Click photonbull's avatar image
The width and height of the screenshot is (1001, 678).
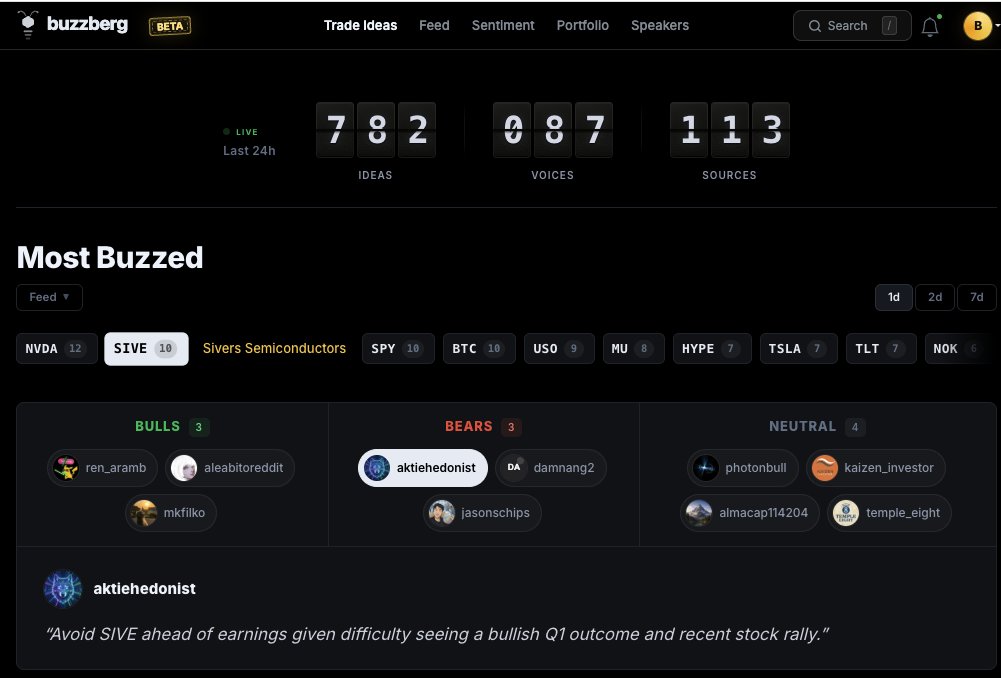(x=705, y=468)
